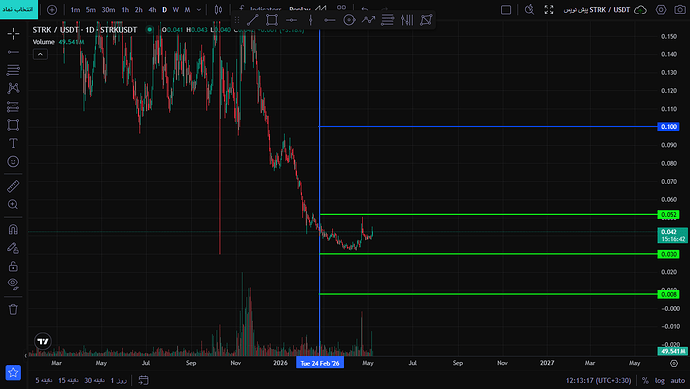The image size is (690, 389).
Task: Click the Tue 24 Feb '26 date marker
Action: [320, 363]
